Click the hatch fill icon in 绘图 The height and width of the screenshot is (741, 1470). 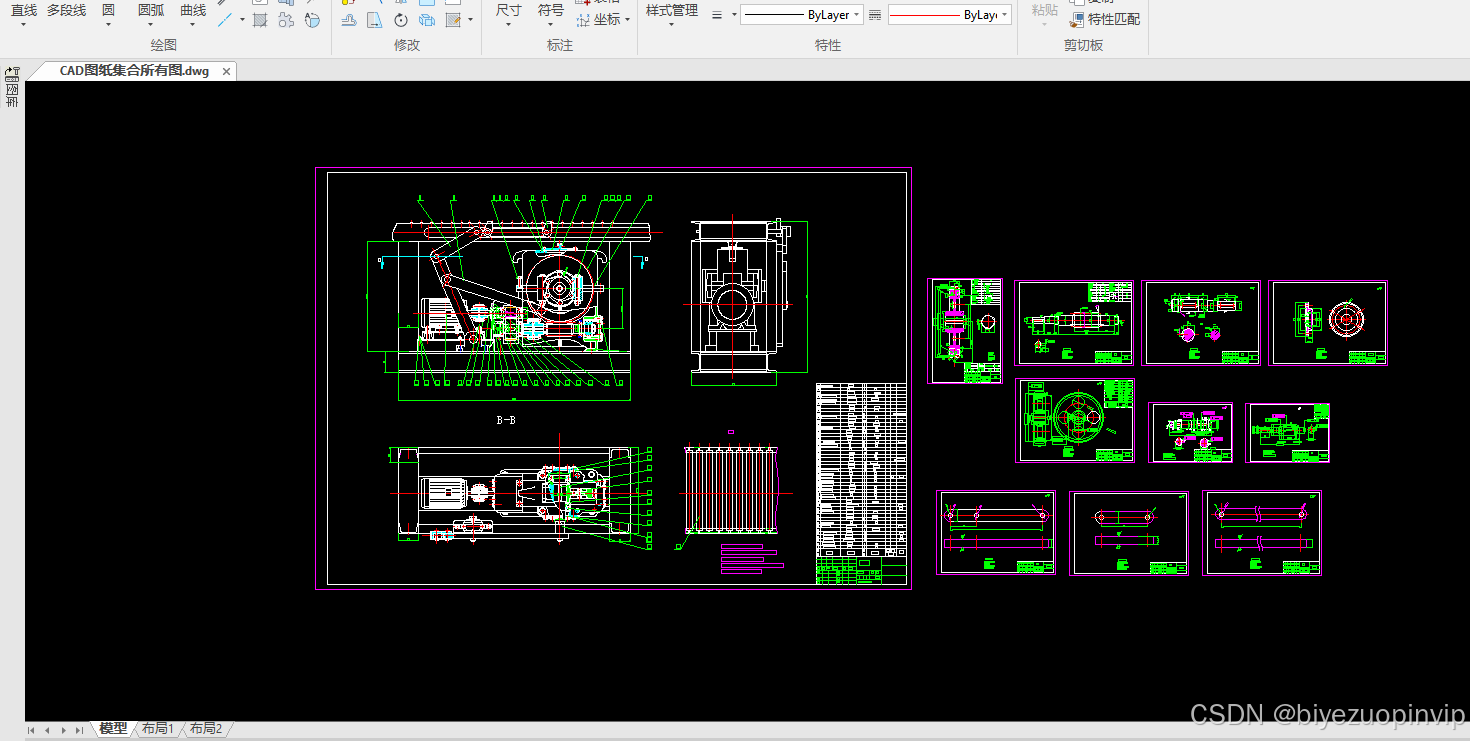tap(260, 20)
